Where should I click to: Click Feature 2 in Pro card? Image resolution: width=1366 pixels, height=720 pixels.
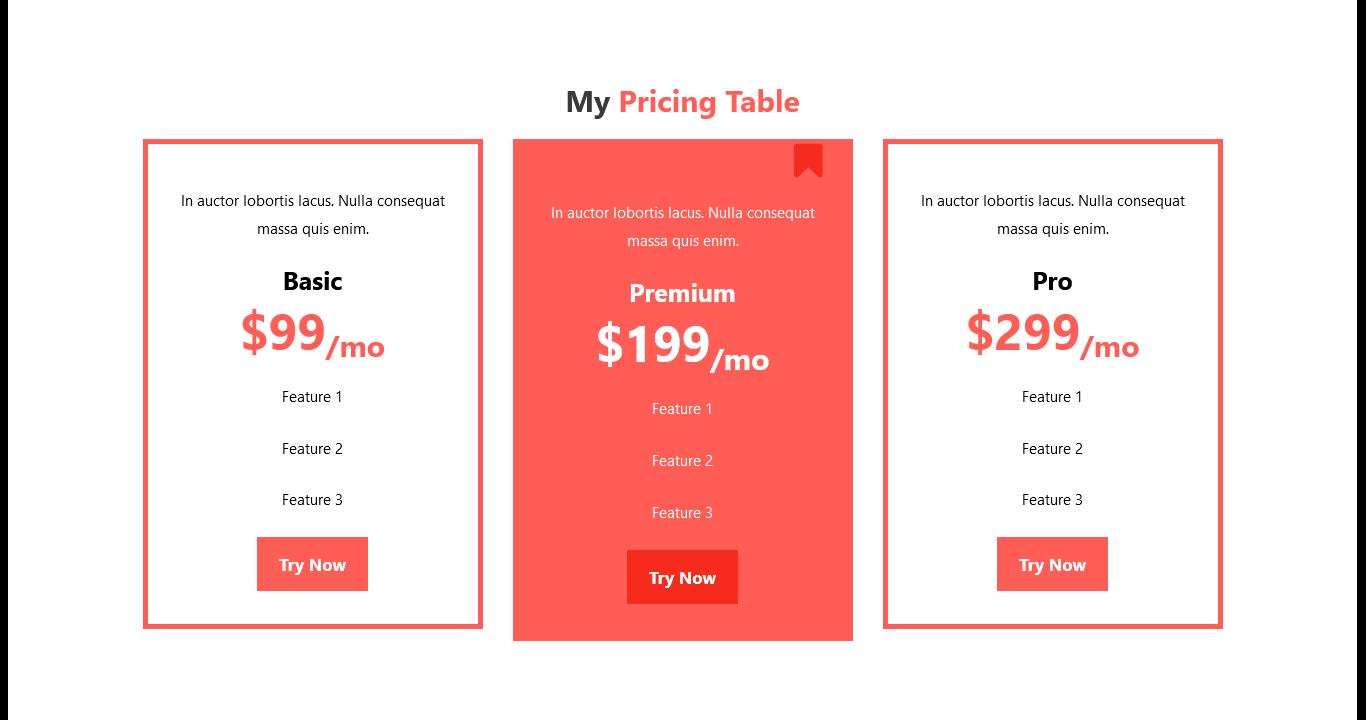point(1052,449)
